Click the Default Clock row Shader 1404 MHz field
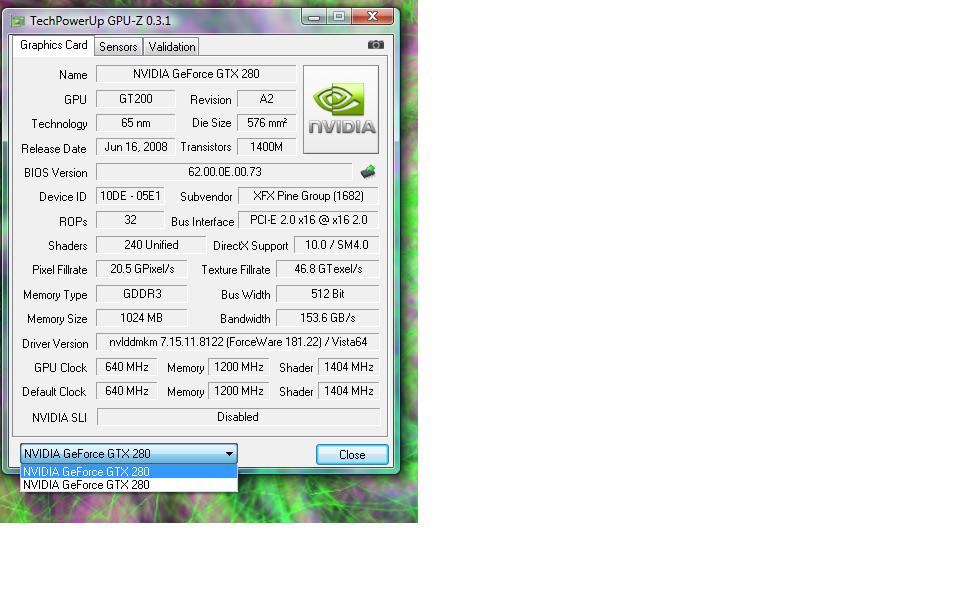This screenshot has height=600, width=960. (348, 391)
